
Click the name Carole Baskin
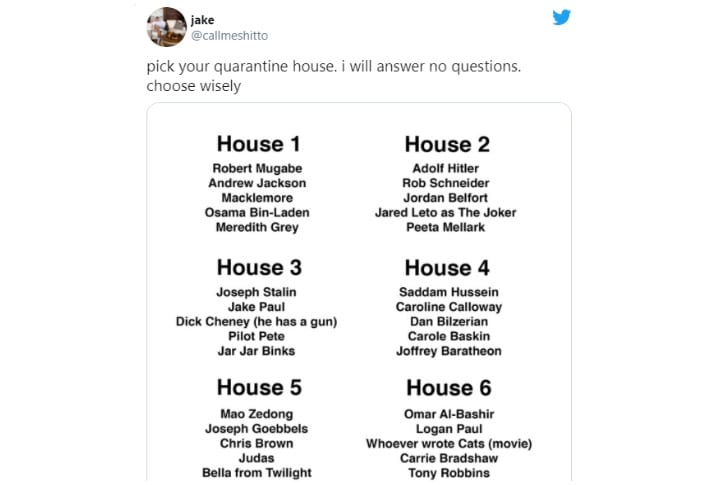point(449,336)
